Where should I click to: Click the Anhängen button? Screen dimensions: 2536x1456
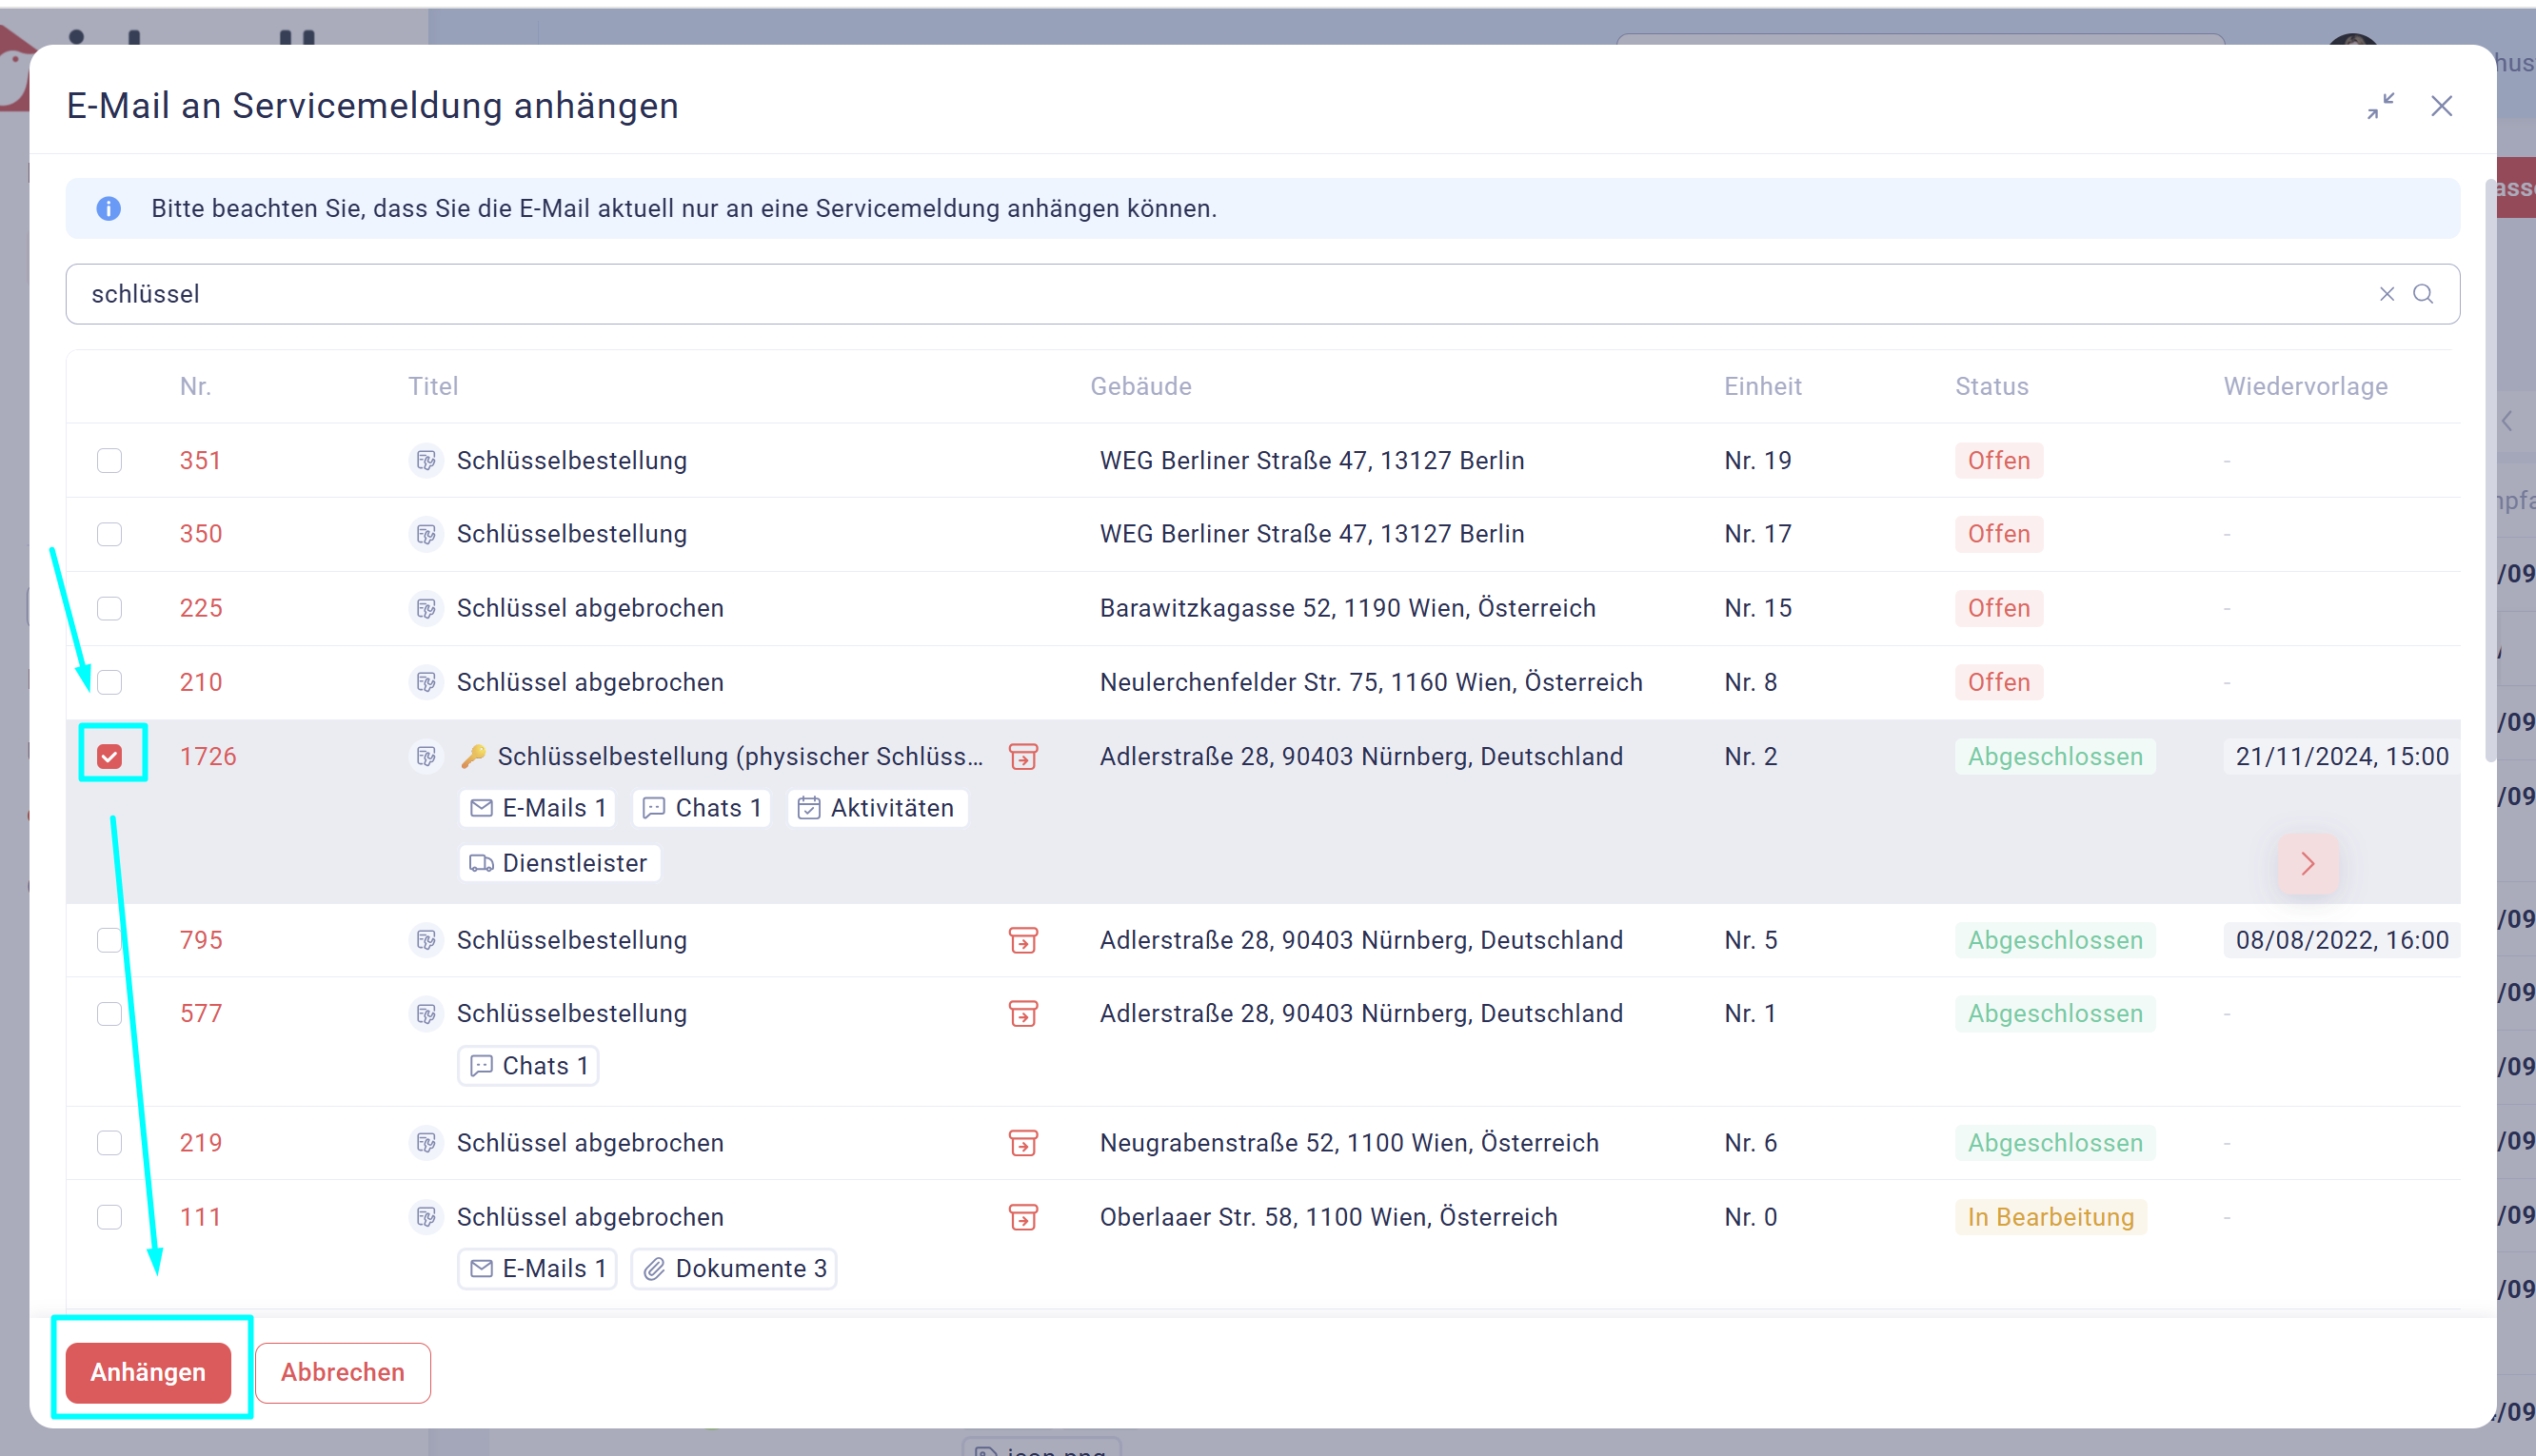148,1372
